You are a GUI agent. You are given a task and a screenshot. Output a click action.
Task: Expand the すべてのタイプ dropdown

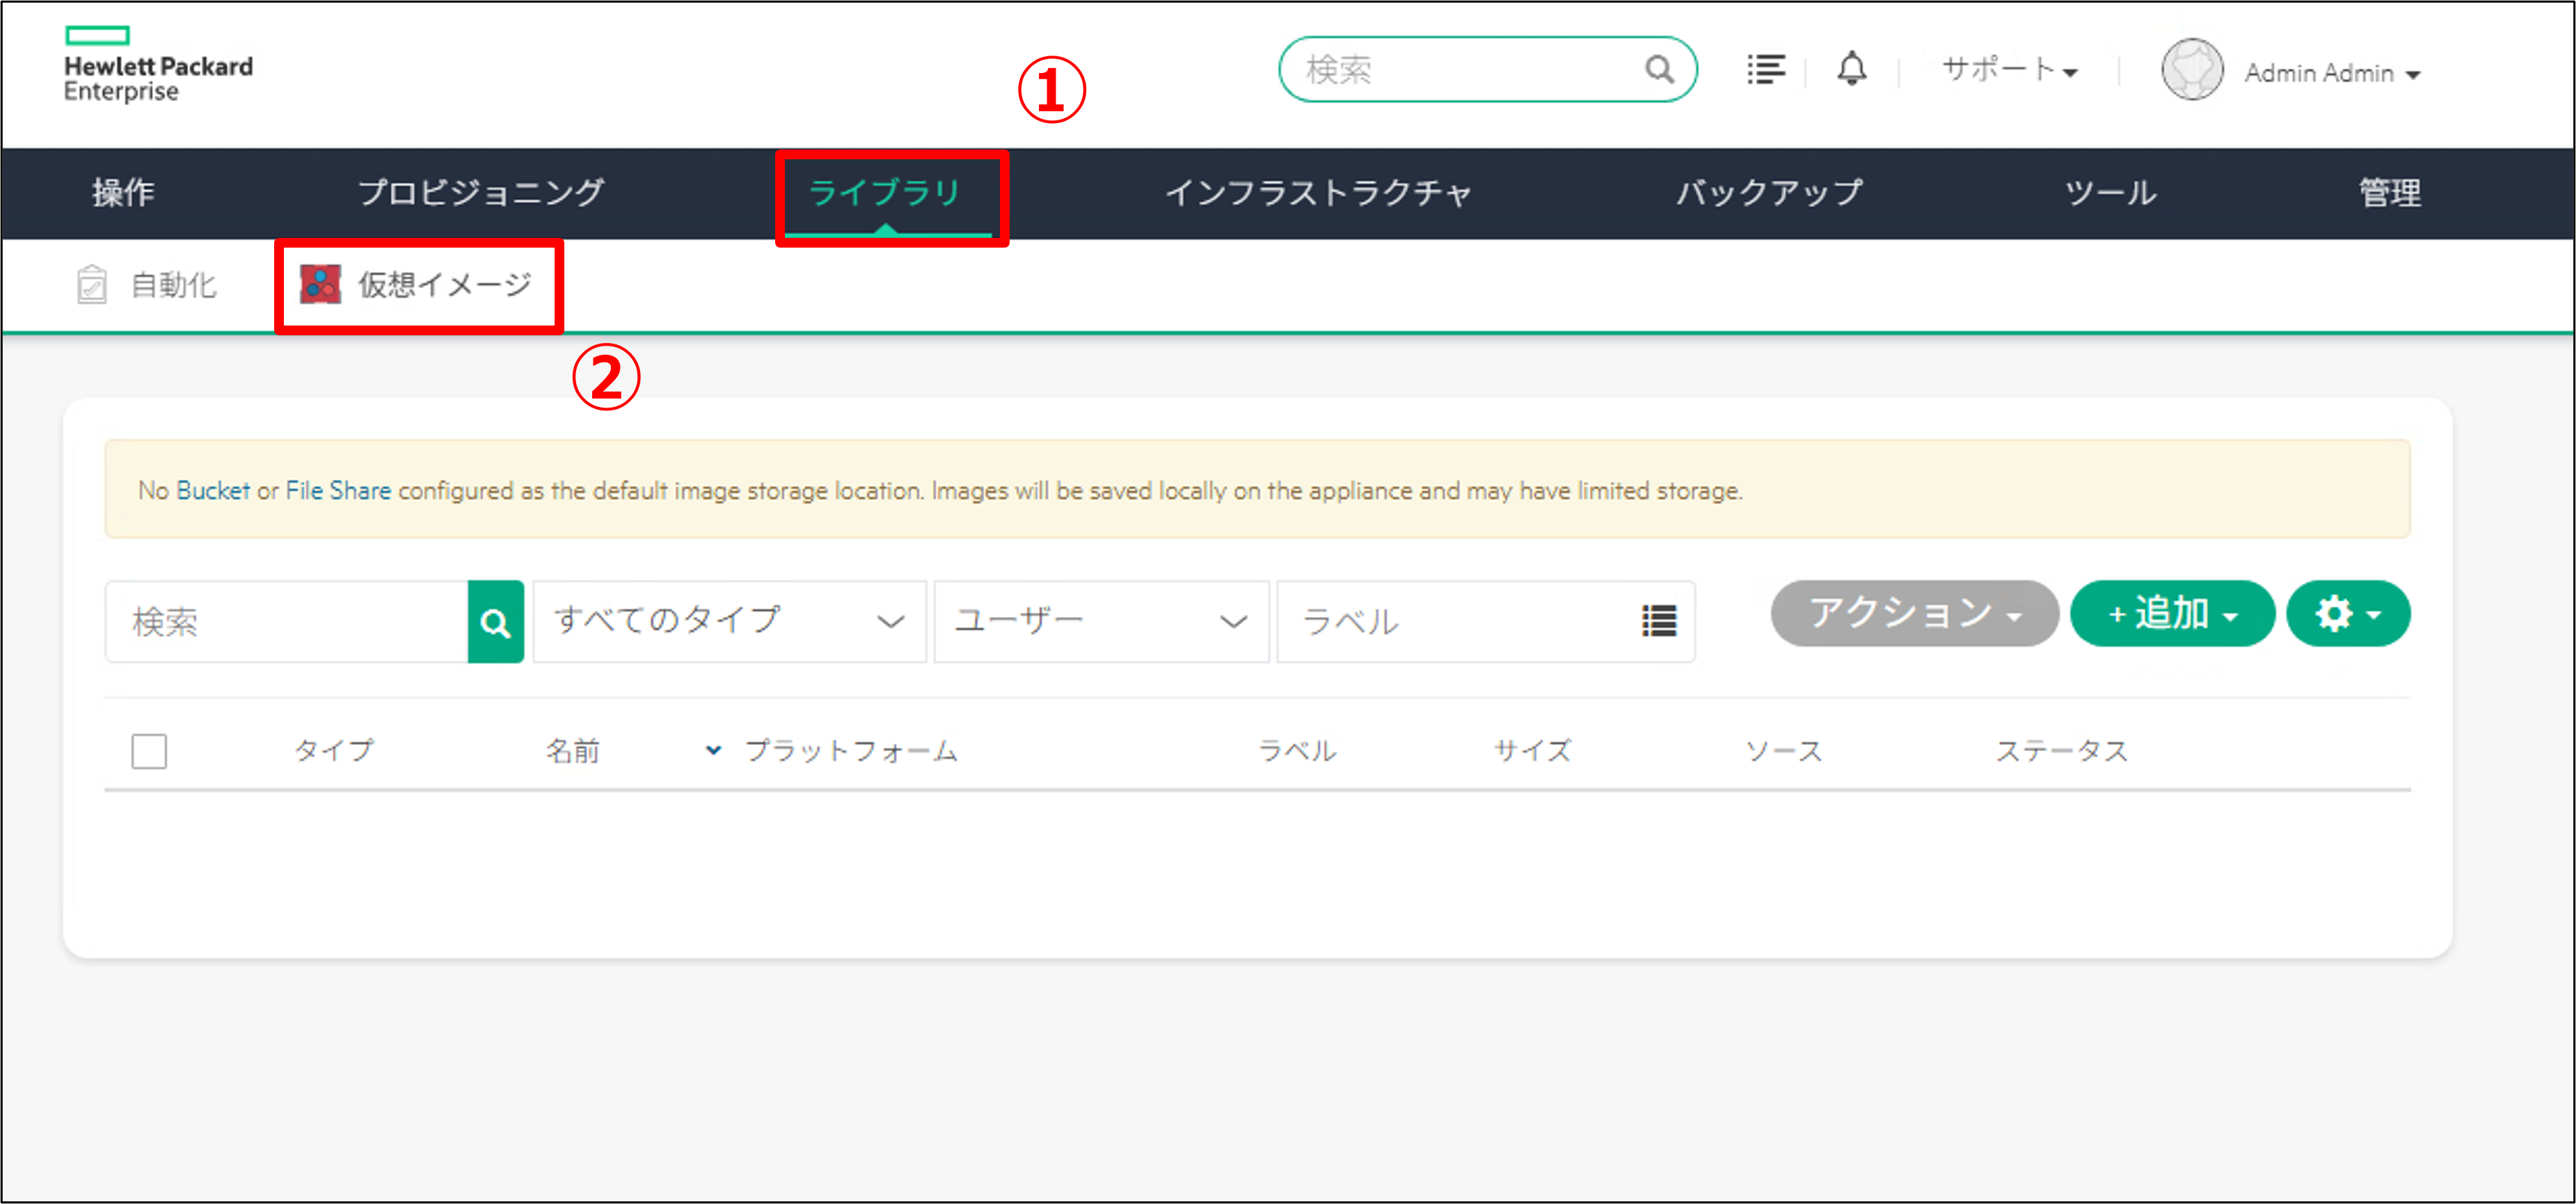pyautogui.click(x=729, y=621)
